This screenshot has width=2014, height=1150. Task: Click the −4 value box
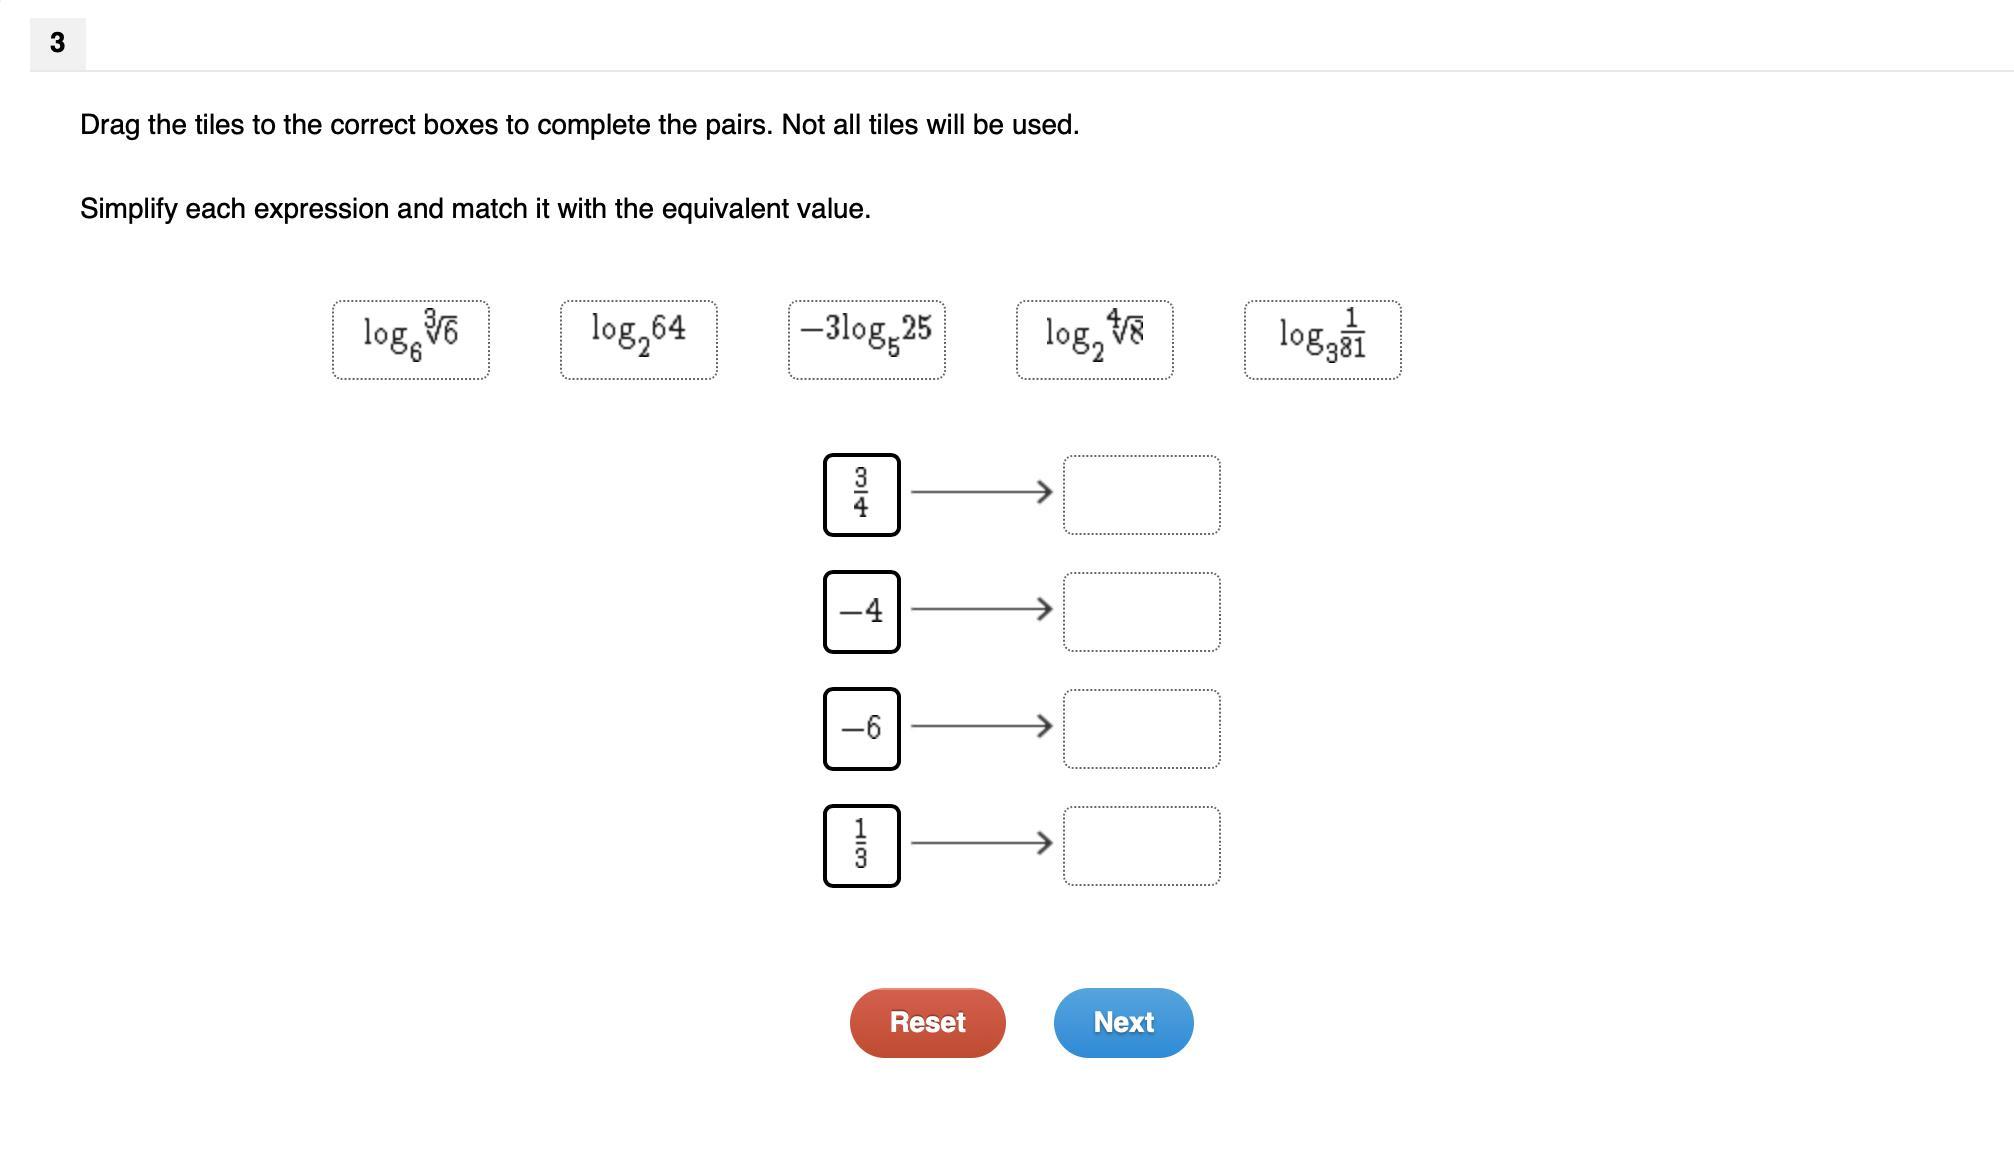coord(861,611)
